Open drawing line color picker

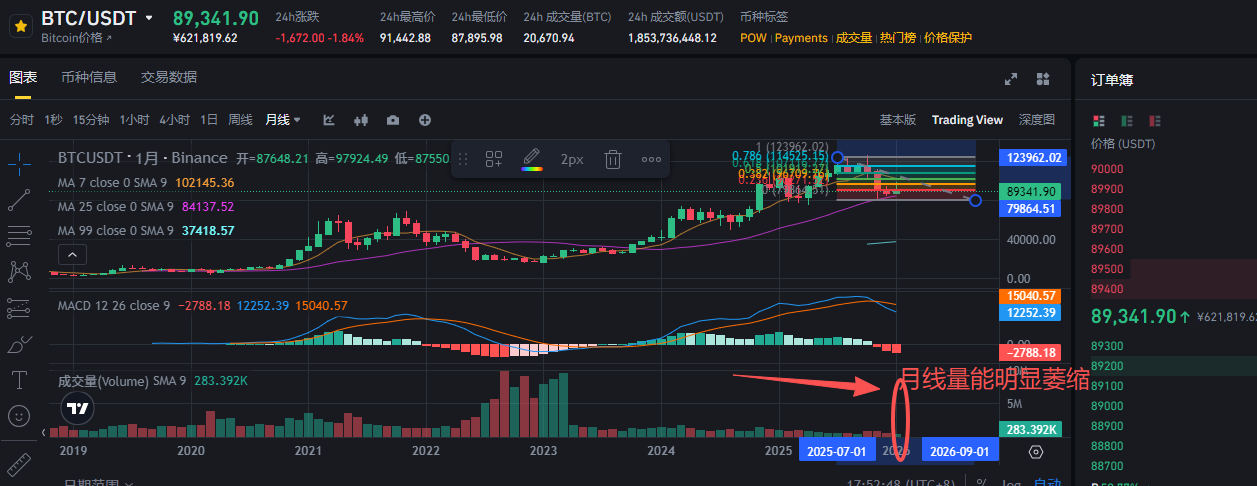532,159
